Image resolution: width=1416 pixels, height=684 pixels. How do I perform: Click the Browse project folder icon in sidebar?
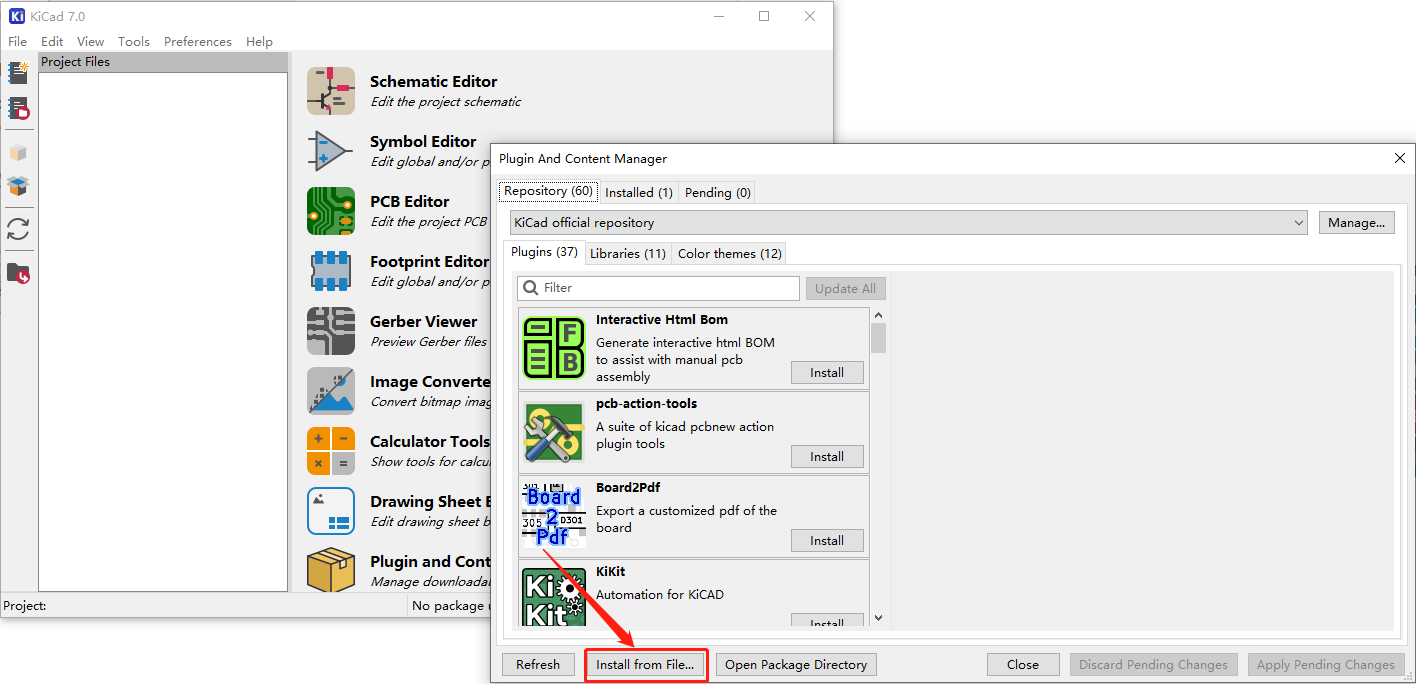[18, 272]
